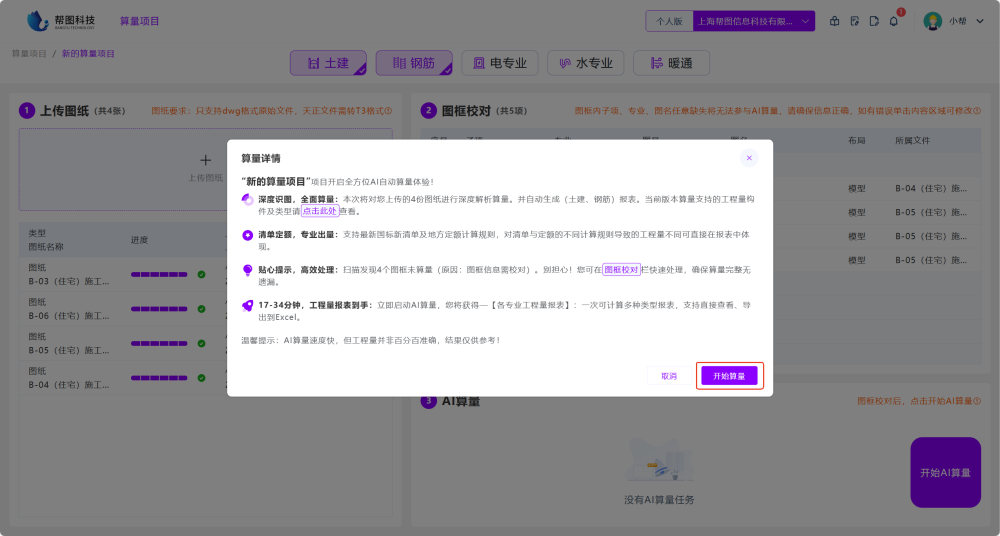Image resolution: width=1000 pixels, height=536 pixels.
Task: Close the 算量详情 dialog with X
Action: [x=749, y=158]
